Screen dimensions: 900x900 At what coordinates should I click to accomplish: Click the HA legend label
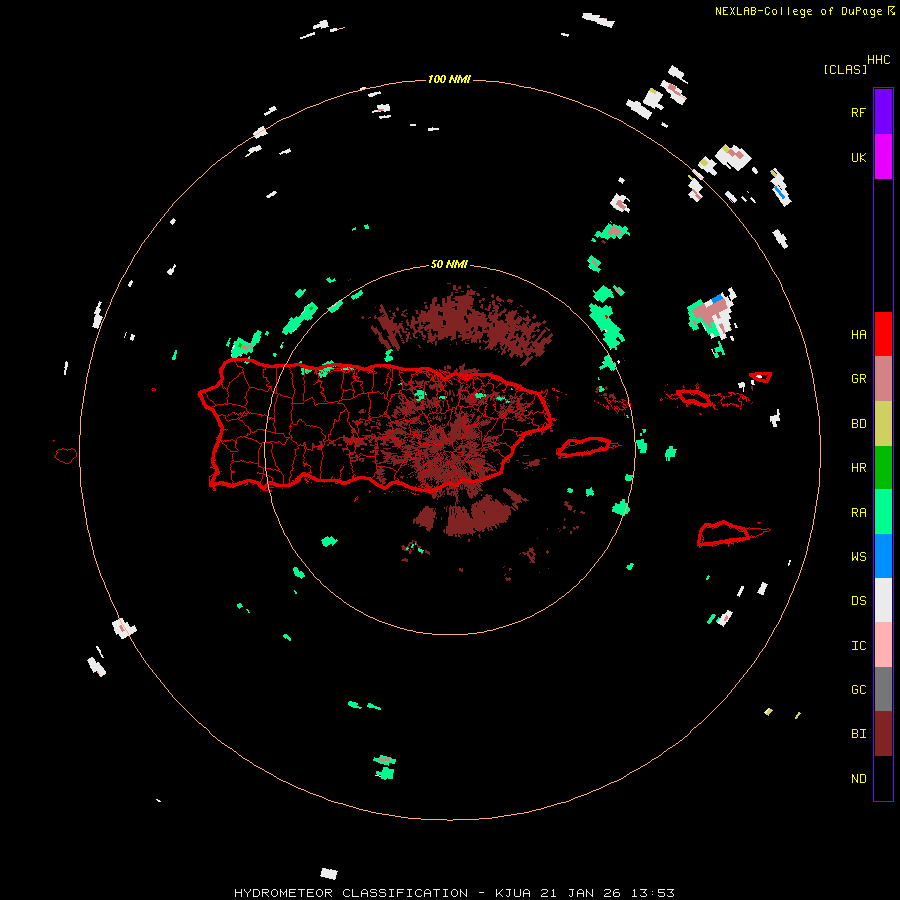coord(858,334)
